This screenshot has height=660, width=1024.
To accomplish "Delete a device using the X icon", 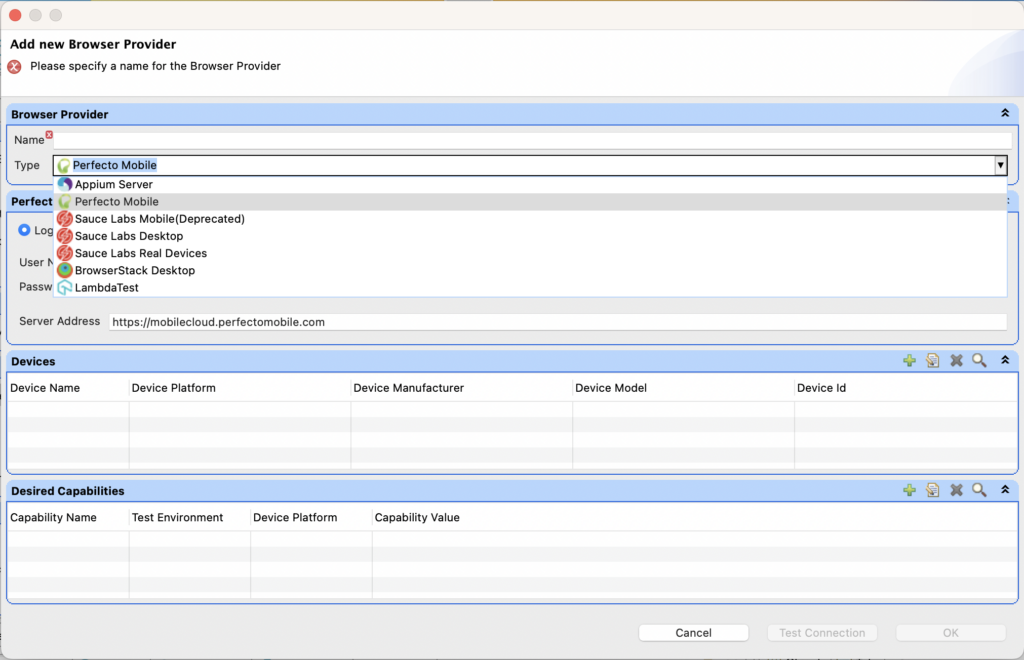I will click(x=956, y=360).
